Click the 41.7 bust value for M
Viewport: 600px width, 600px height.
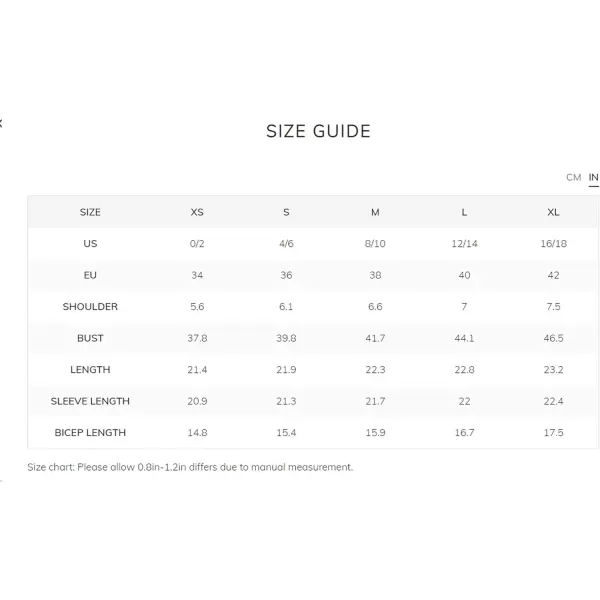tap(375, 338)
